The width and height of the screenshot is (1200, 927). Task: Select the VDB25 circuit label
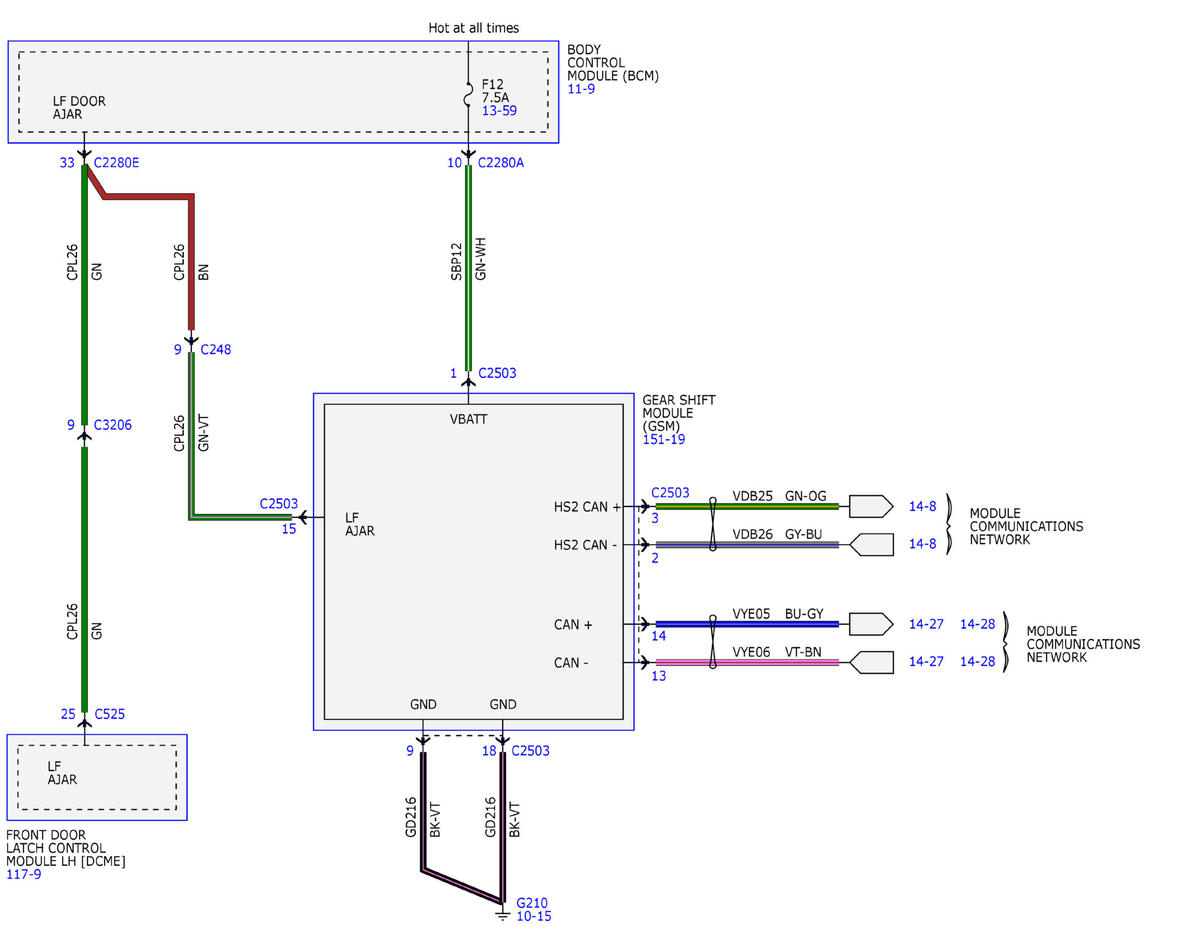(x=753, y=496)
